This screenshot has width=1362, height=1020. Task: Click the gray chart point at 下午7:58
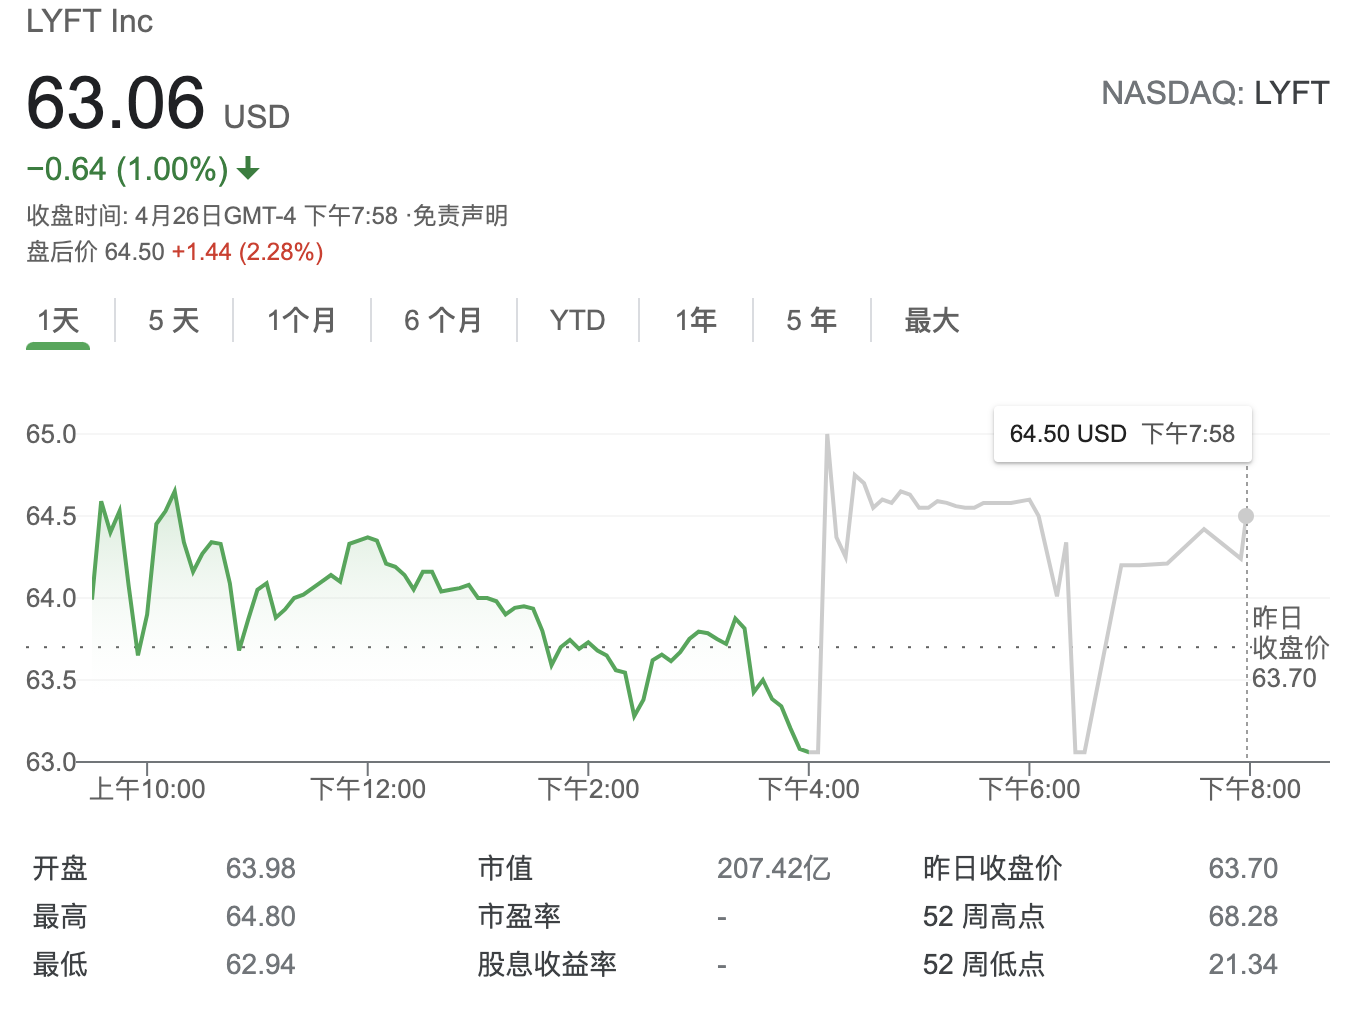tap(1245, 516)
